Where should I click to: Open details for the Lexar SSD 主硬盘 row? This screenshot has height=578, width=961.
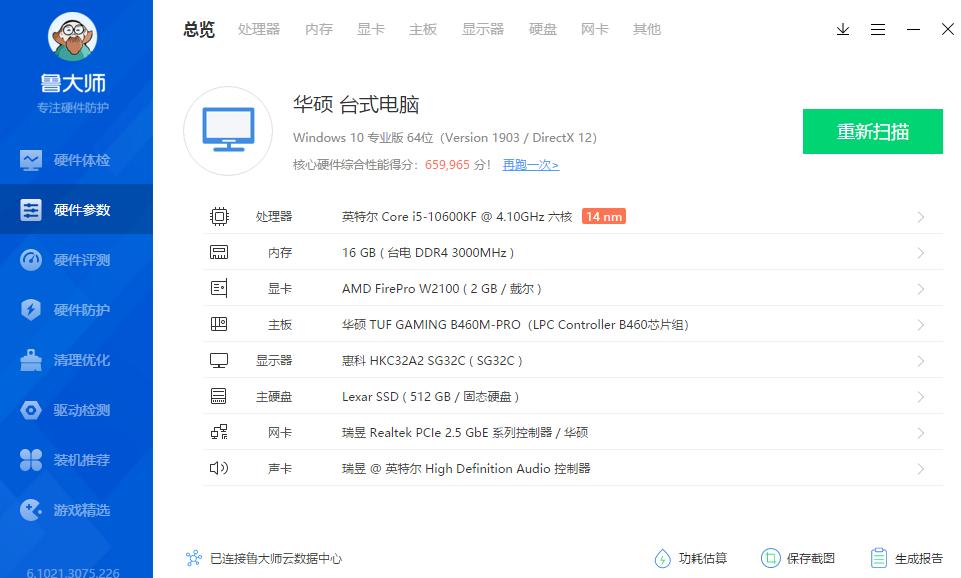920,396
